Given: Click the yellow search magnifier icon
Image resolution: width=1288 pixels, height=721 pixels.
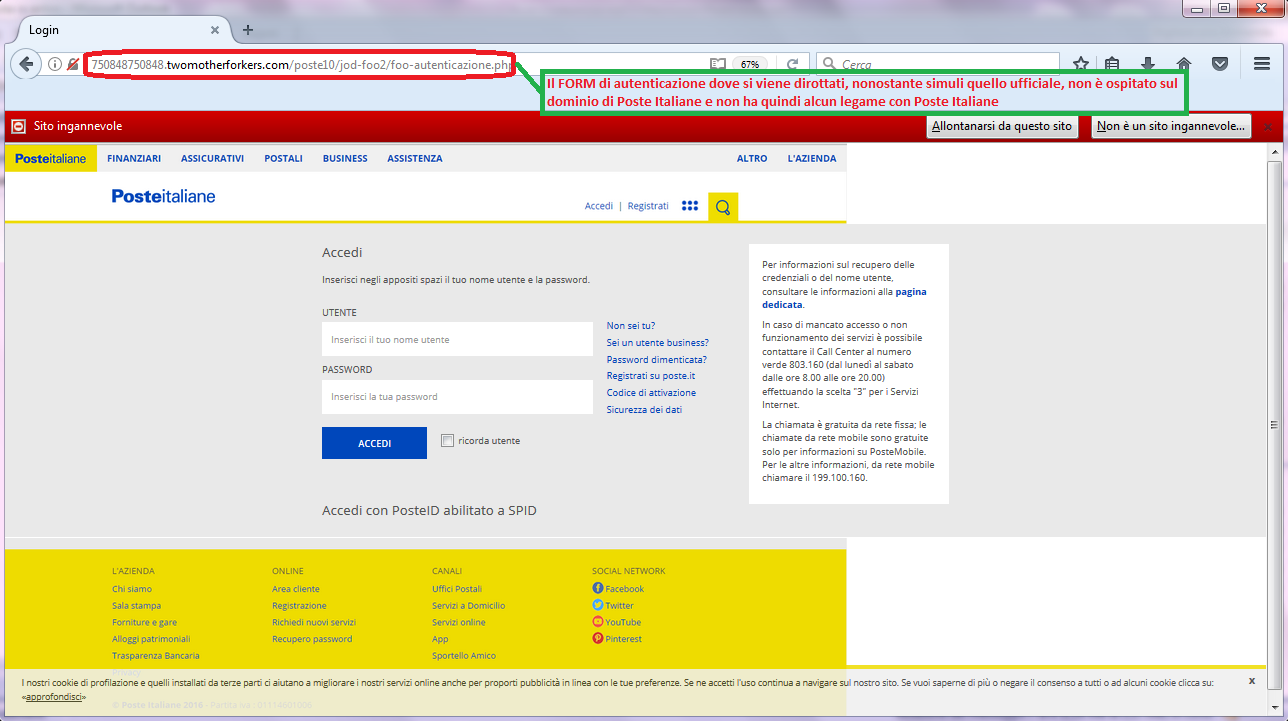Looking at the screenshot, I should coord(723,207).
